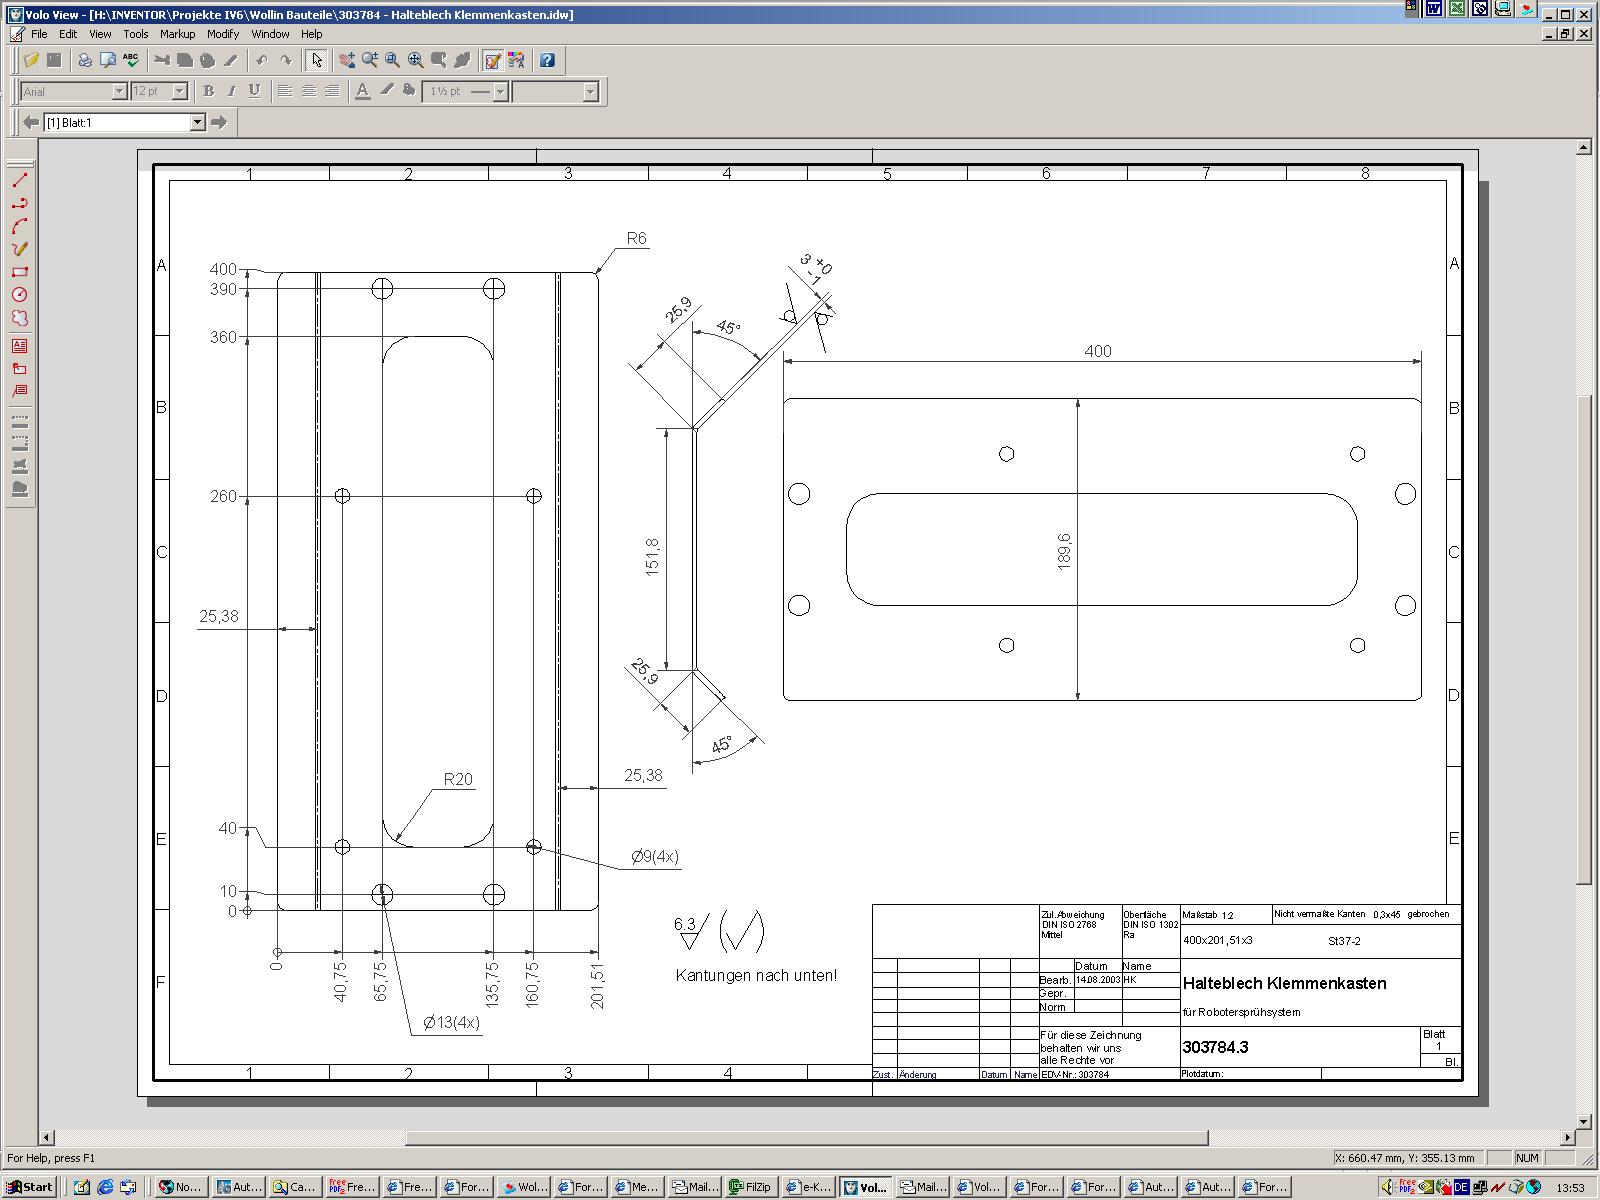Image resolution: width=1600 pixels, height=1200 pixels.
Task: Open Help with the question mark icon
Action: pos(547,61)
